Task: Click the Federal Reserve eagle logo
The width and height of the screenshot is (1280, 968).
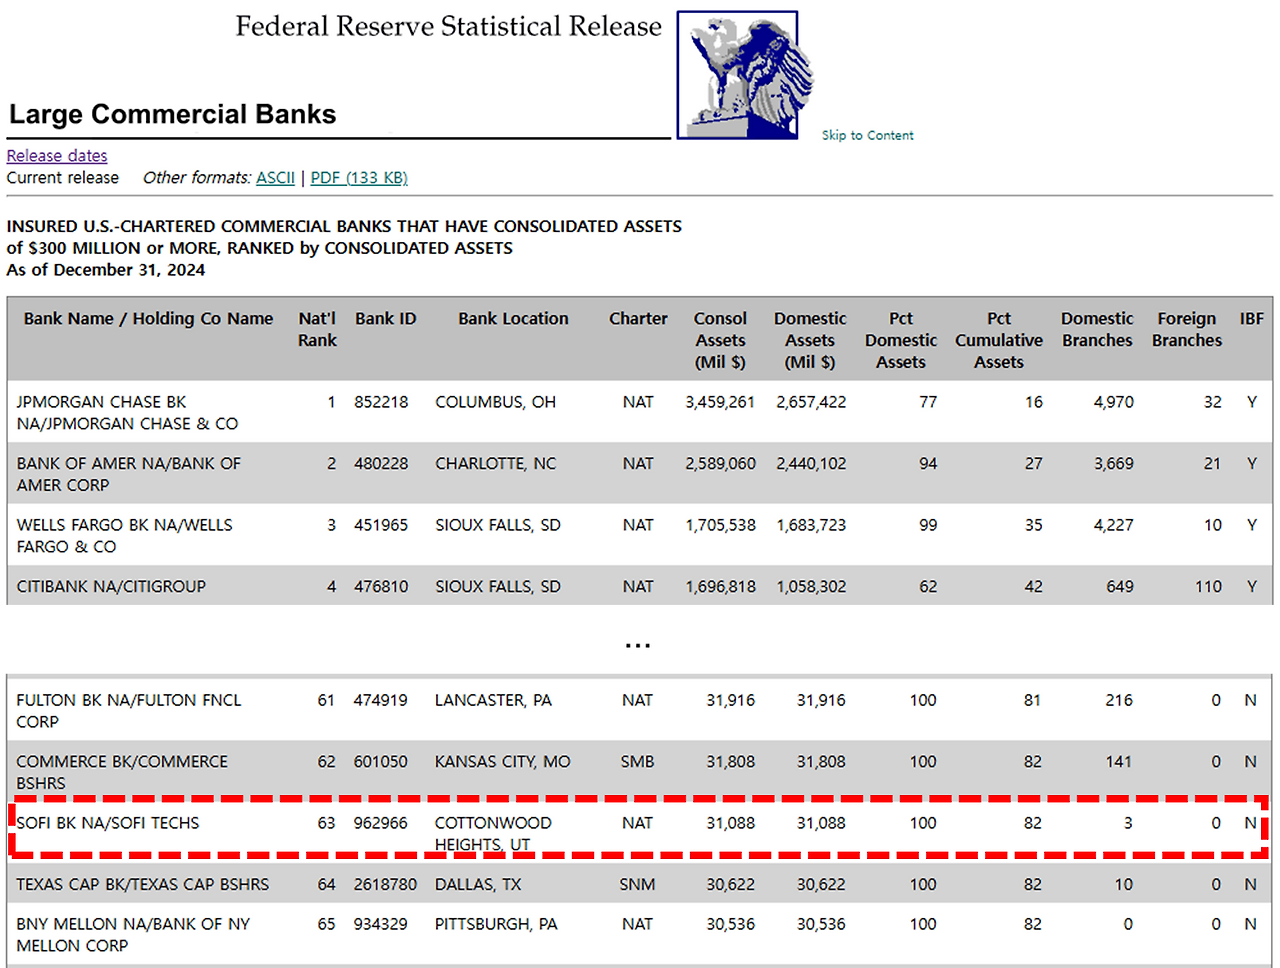Action: click(x=744, y=75)
